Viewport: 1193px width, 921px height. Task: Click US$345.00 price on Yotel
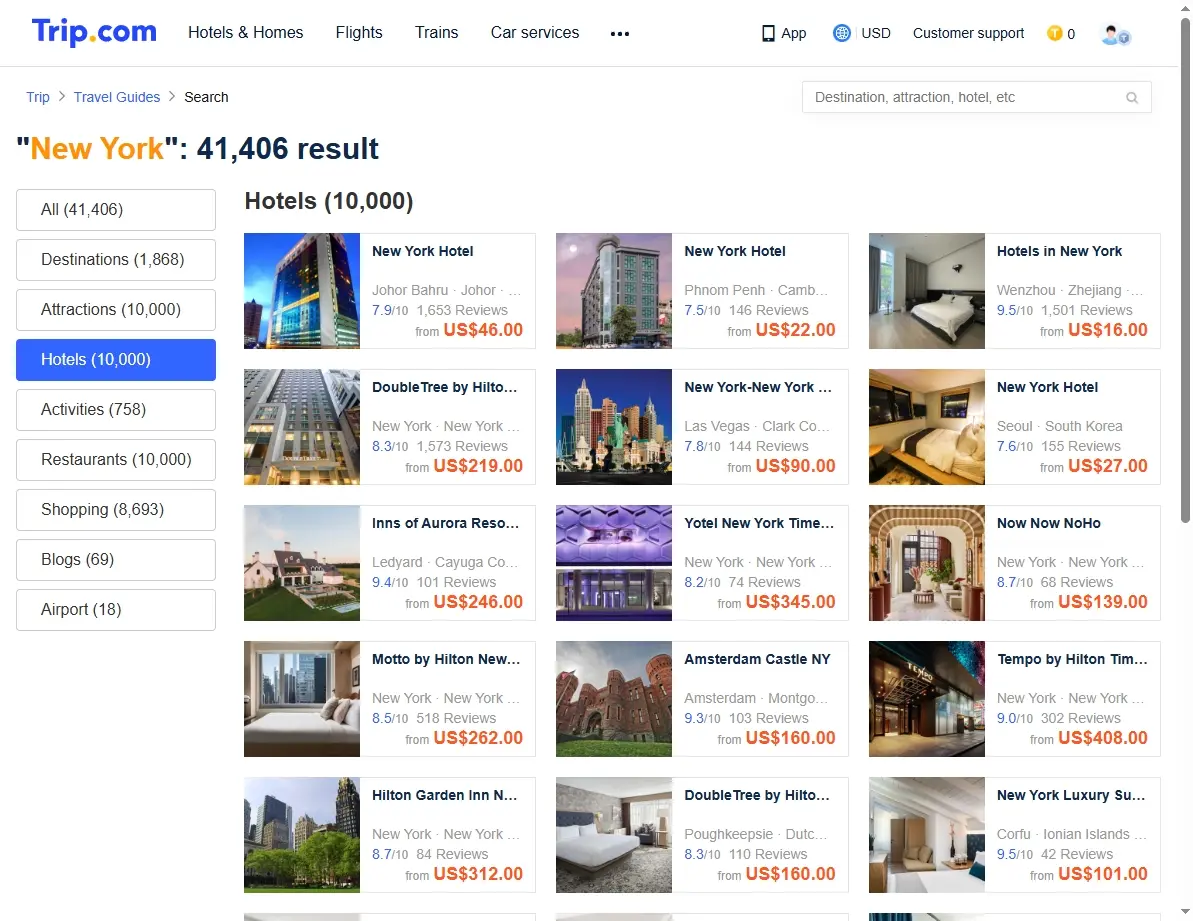791,602
